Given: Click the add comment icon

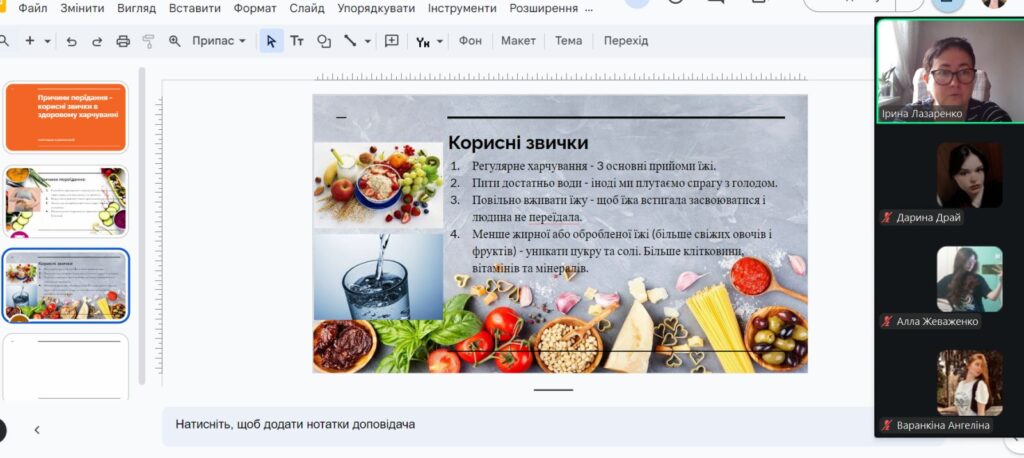Looking at the screenshot, I should pos(391,41).
